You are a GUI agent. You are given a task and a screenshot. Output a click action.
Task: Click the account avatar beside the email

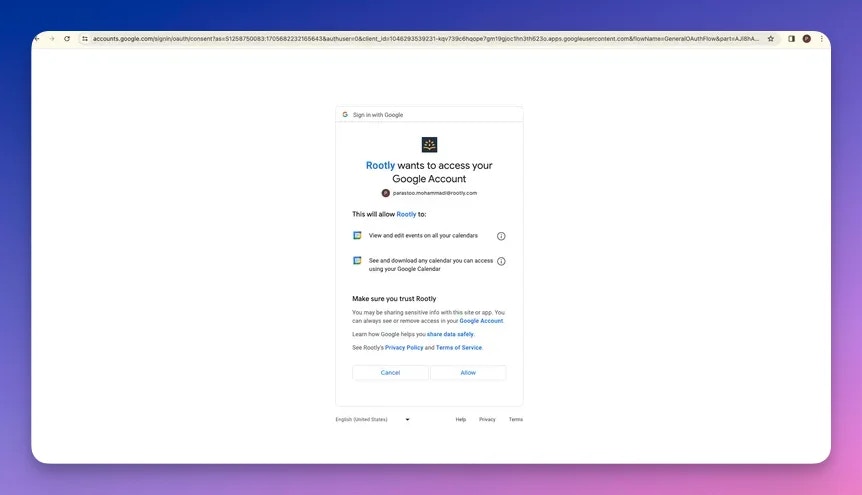pos(385,193)
